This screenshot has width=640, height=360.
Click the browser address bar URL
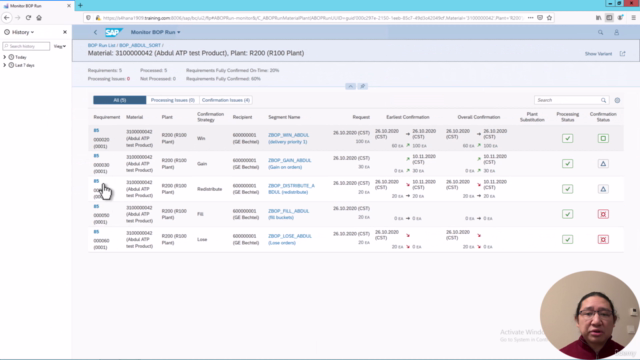(312, 18)
